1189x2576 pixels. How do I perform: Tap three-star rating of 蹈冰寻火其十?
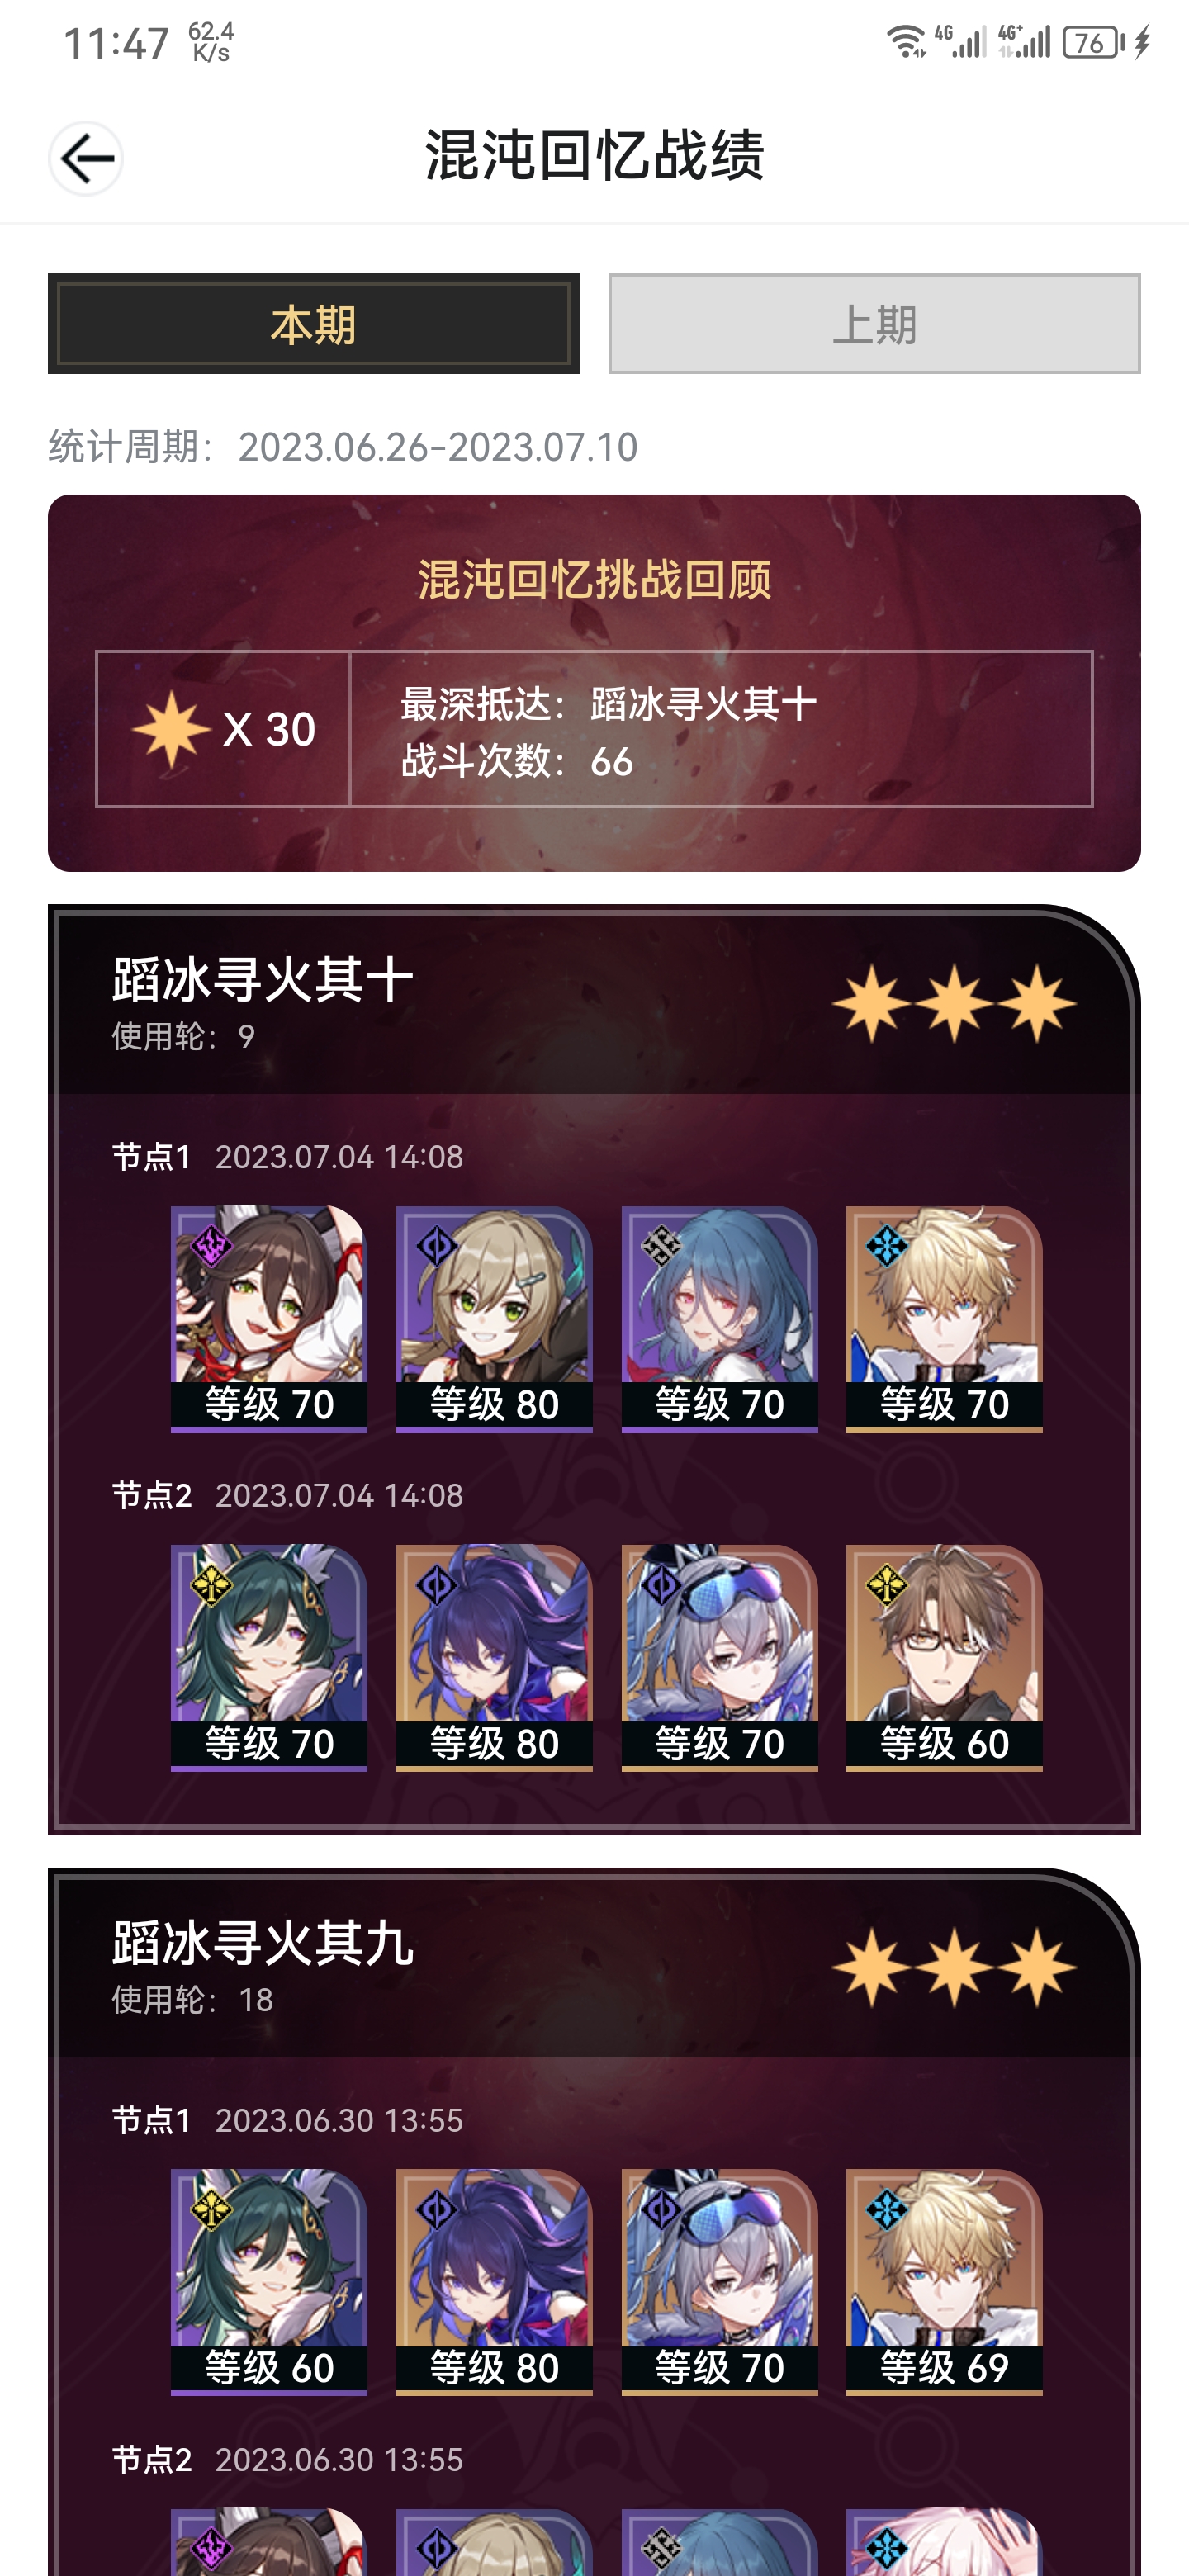(x=954, y=1003)
